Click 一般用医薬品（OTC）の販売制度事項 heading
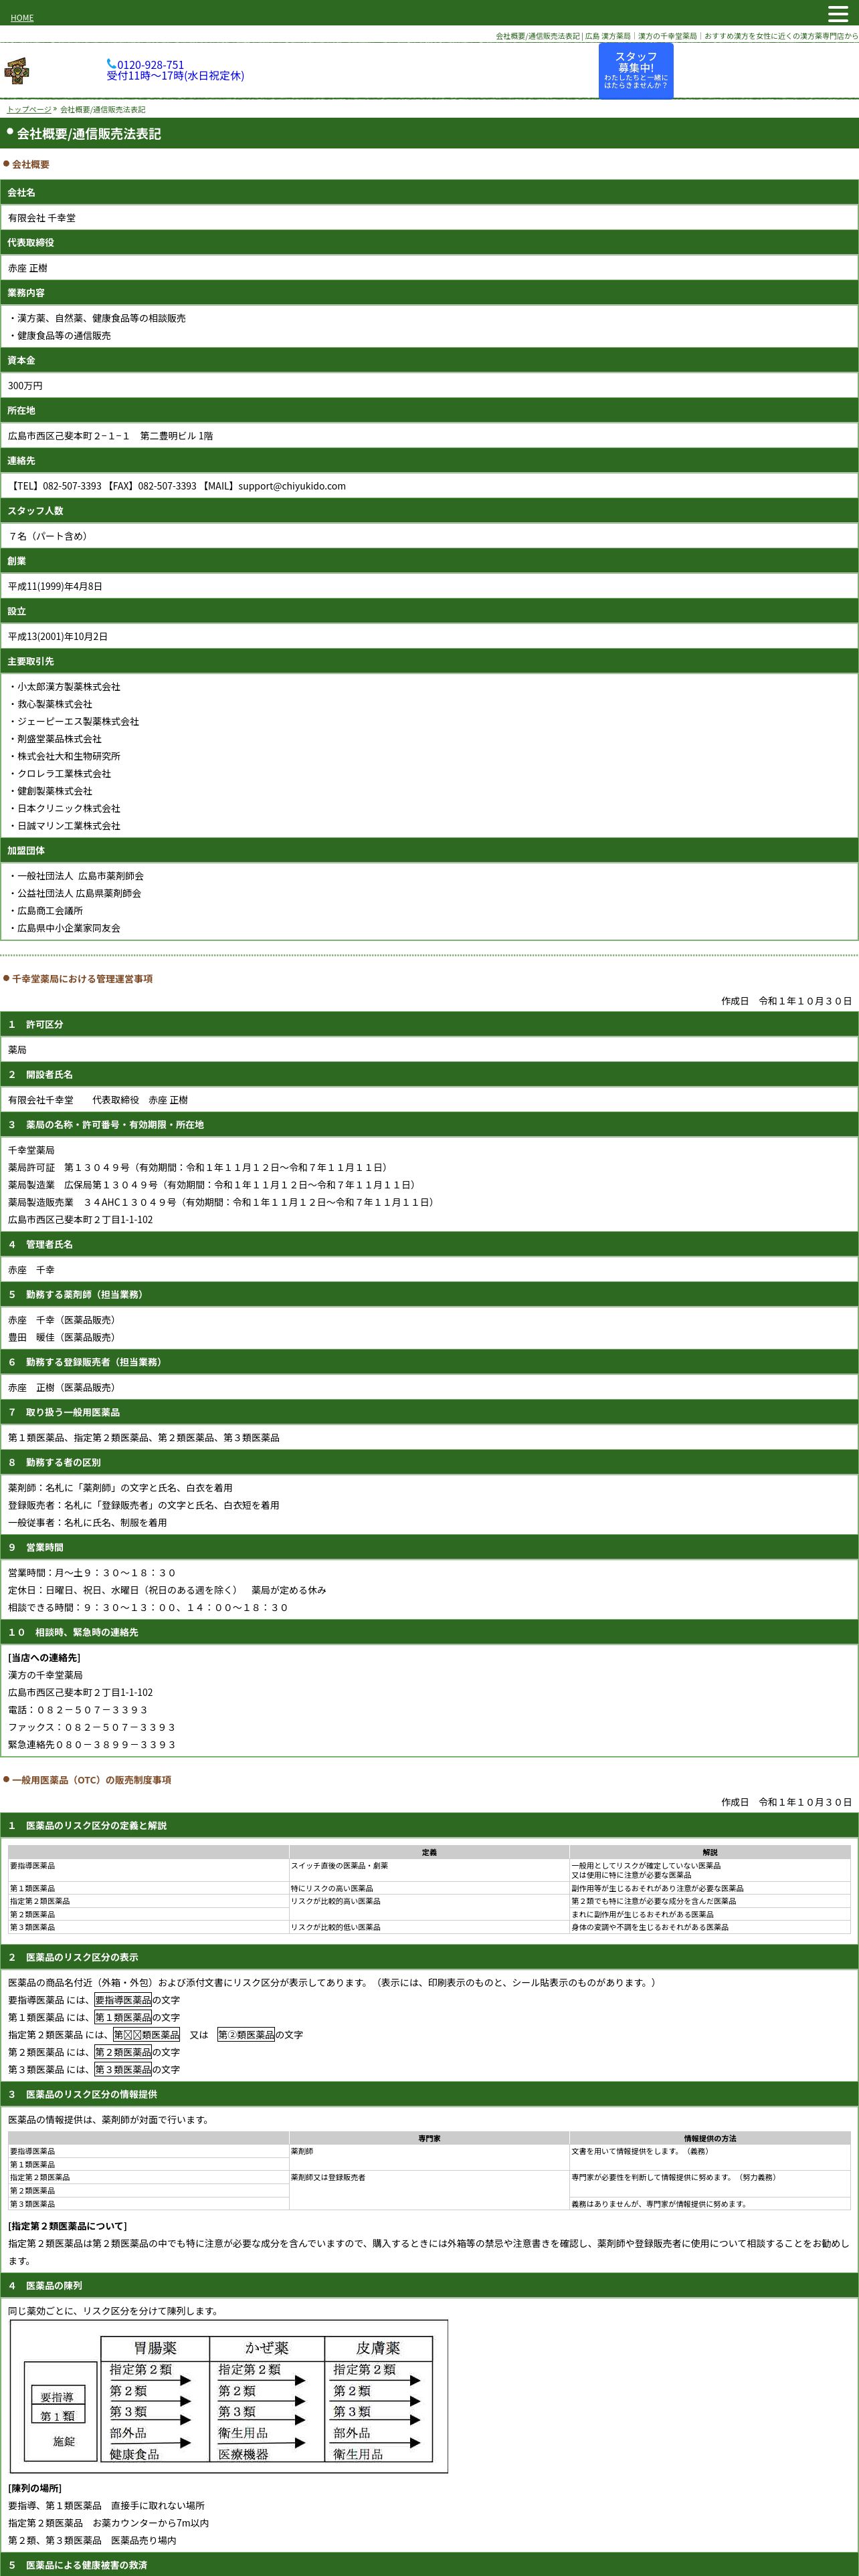 (91, 1780)
